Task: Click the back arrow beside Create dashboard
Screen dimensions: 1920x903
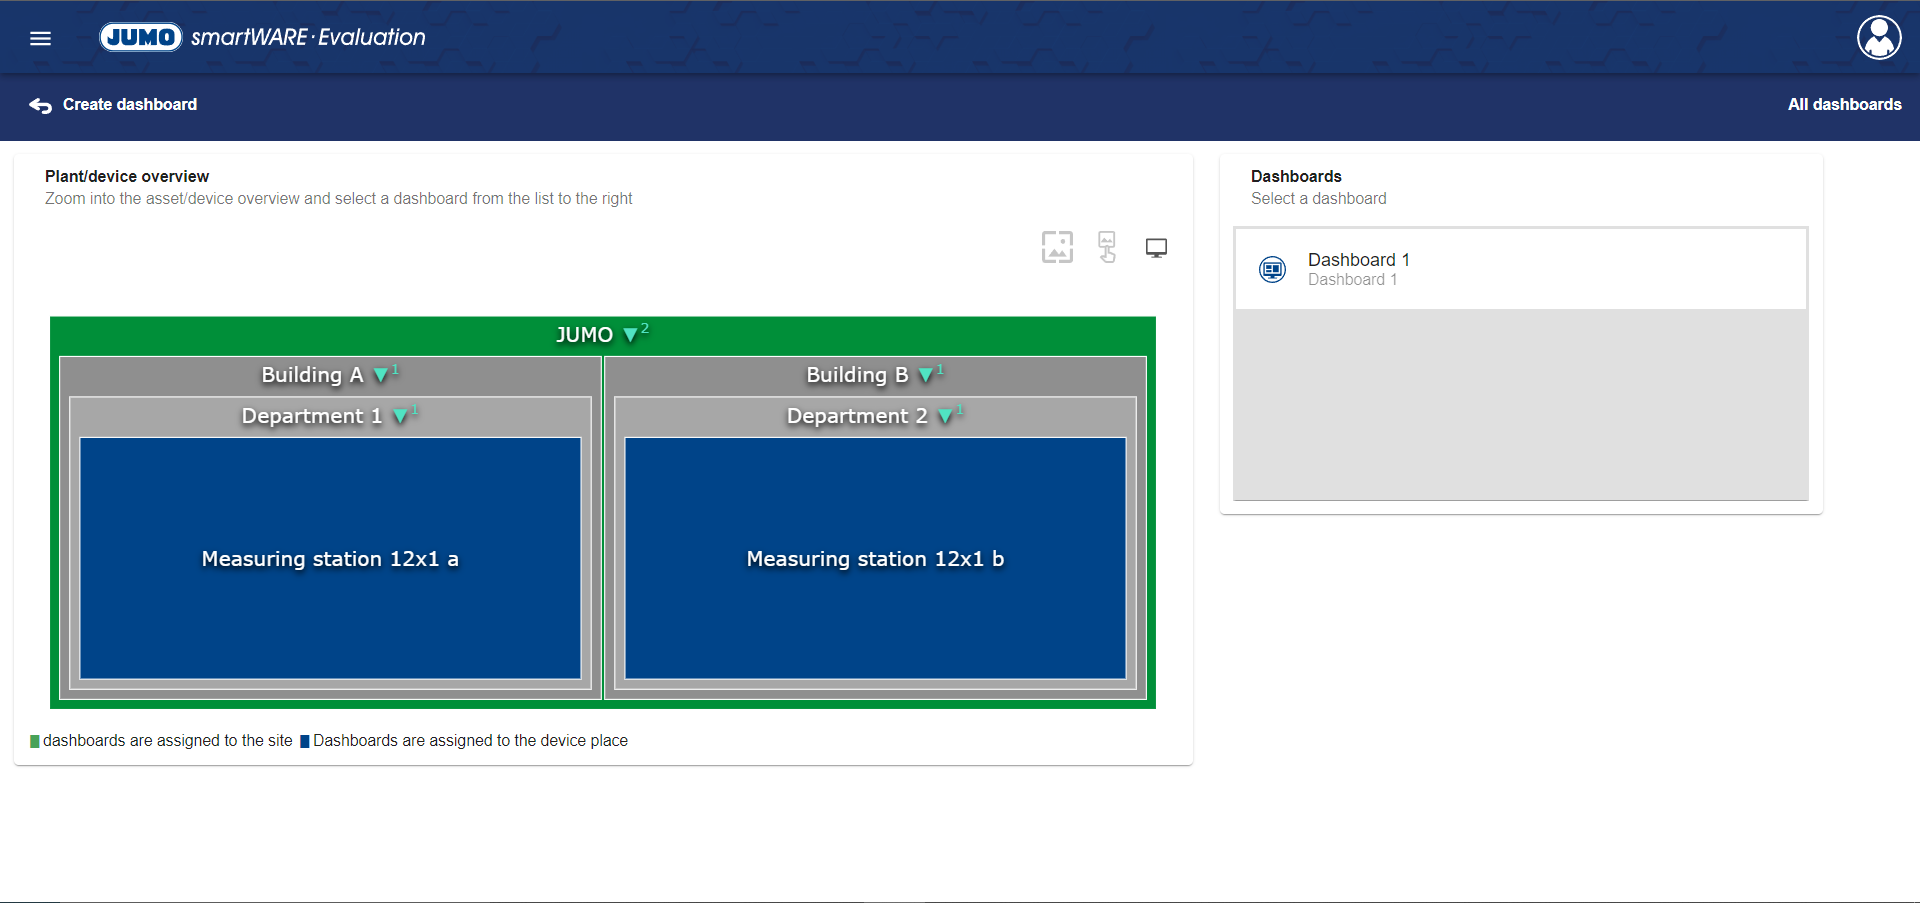Action: tap(40, 105)
